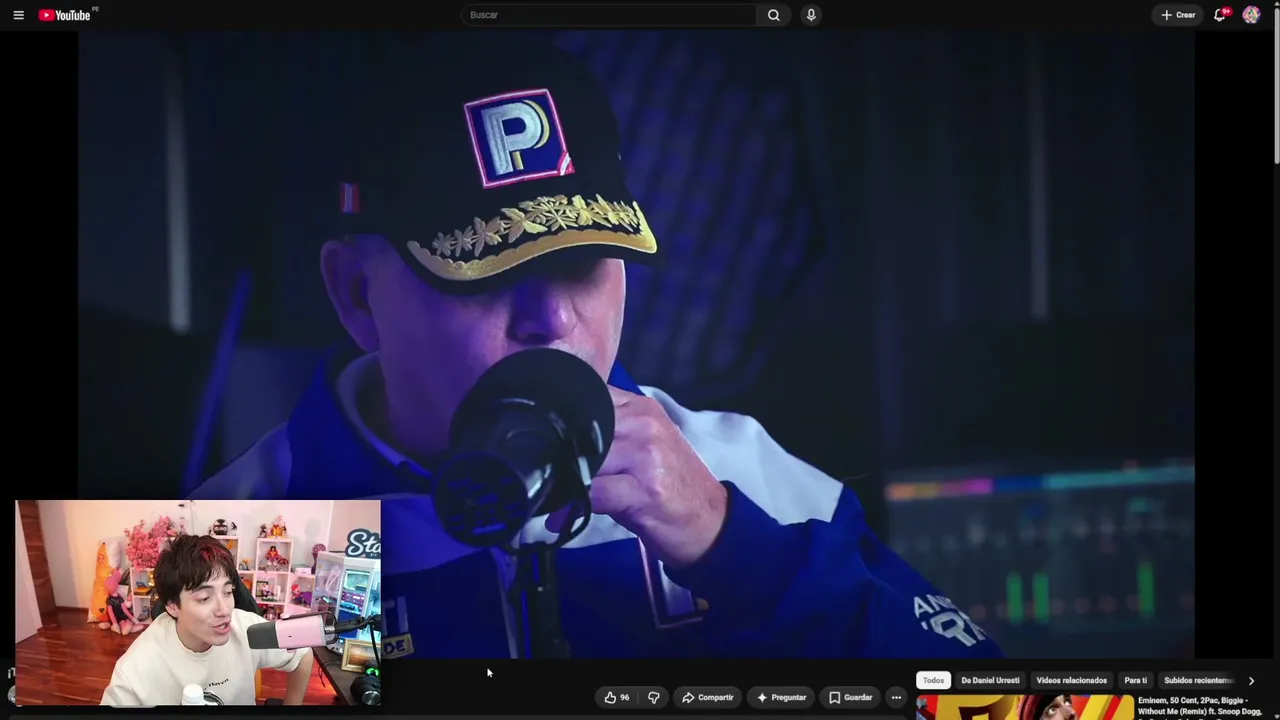Viewport: 1280px width, 720px height.
Task: Open the YouTube hamburger guide menu
Action: [18, 15]
